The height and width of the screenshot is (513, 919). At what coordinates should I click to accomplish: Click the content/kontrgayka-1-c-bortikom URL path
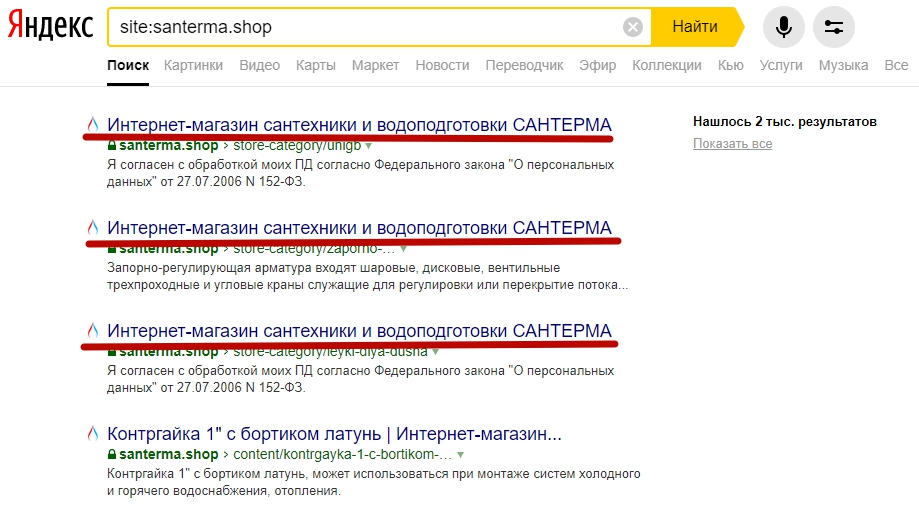coord(343,454)
